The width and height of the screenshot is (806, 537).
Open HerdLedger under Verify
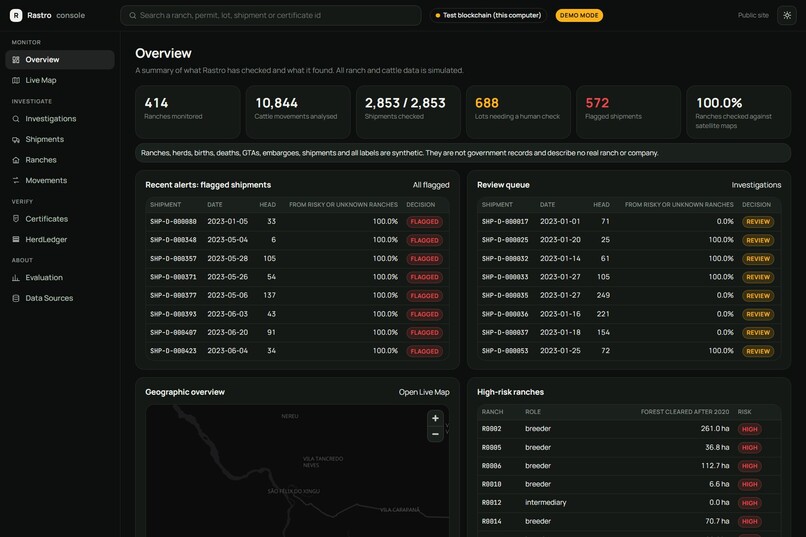point(60,239)
